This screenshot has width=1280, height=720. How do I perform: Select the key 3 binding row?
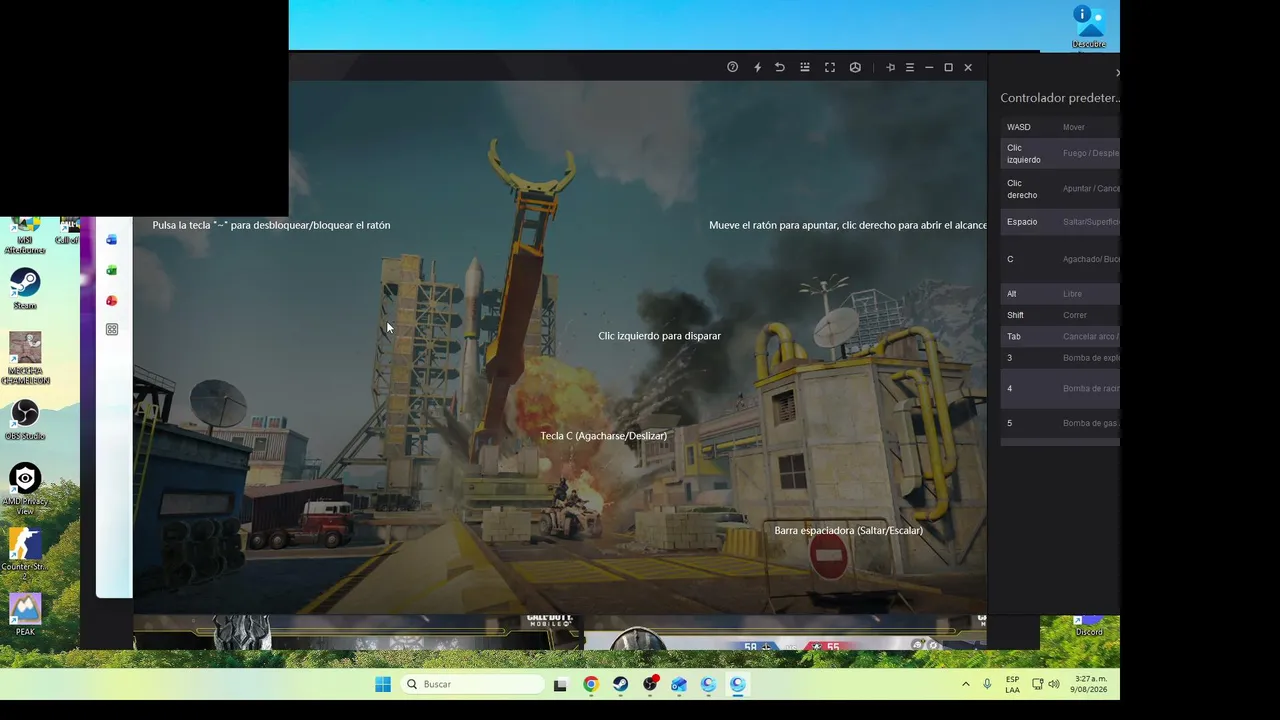pos(1060,358)
